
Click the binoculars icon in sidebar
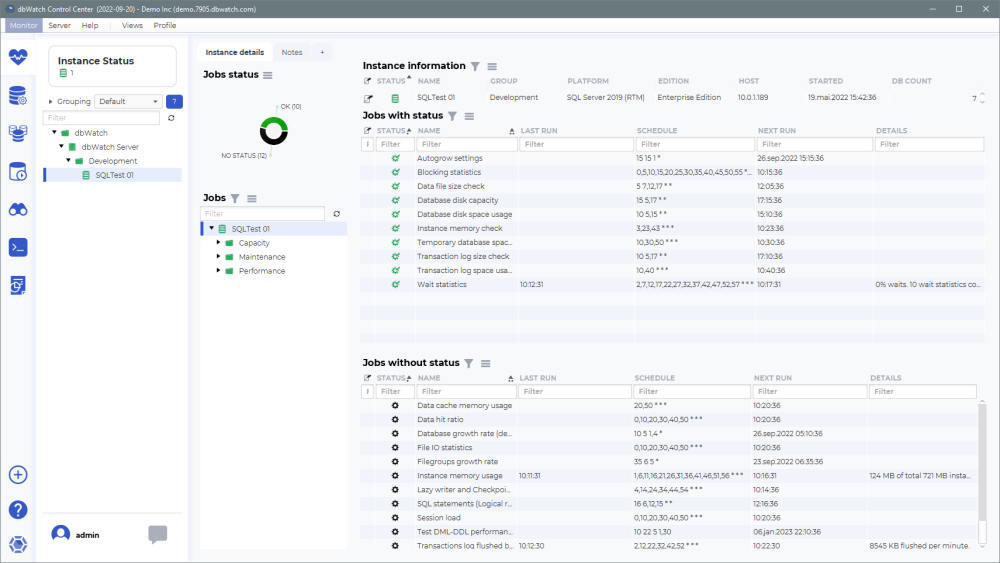tap(18, 209)
